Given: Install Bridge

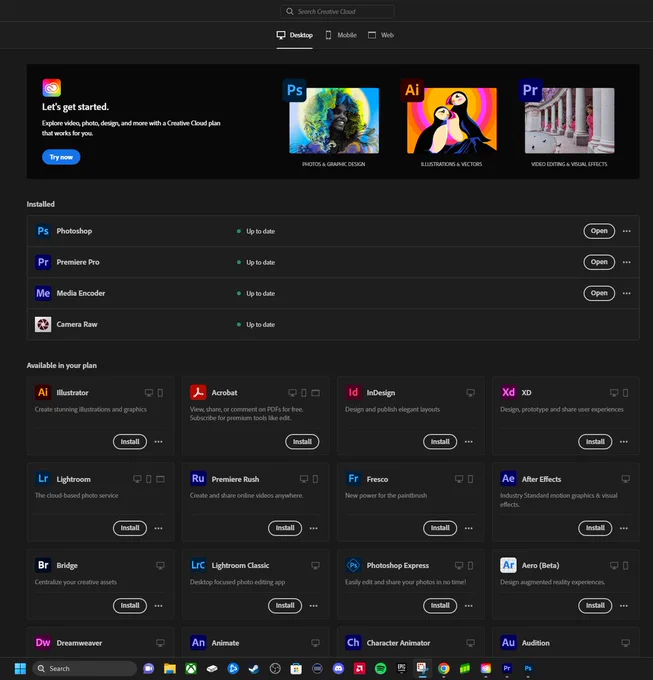Looking at the screenshot, I should (130, 605).
